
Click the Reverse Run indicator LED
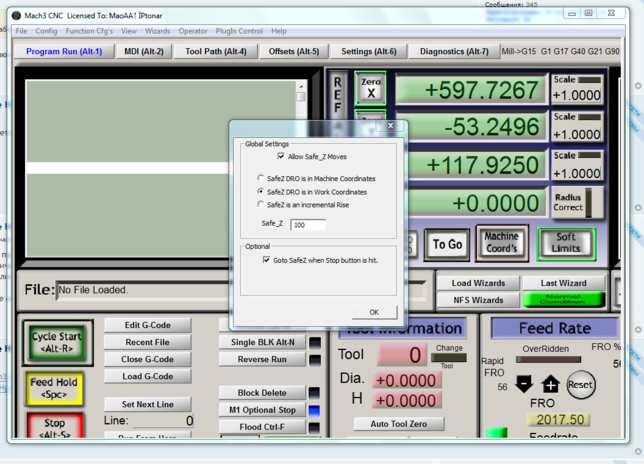click(x=315, y=360)
